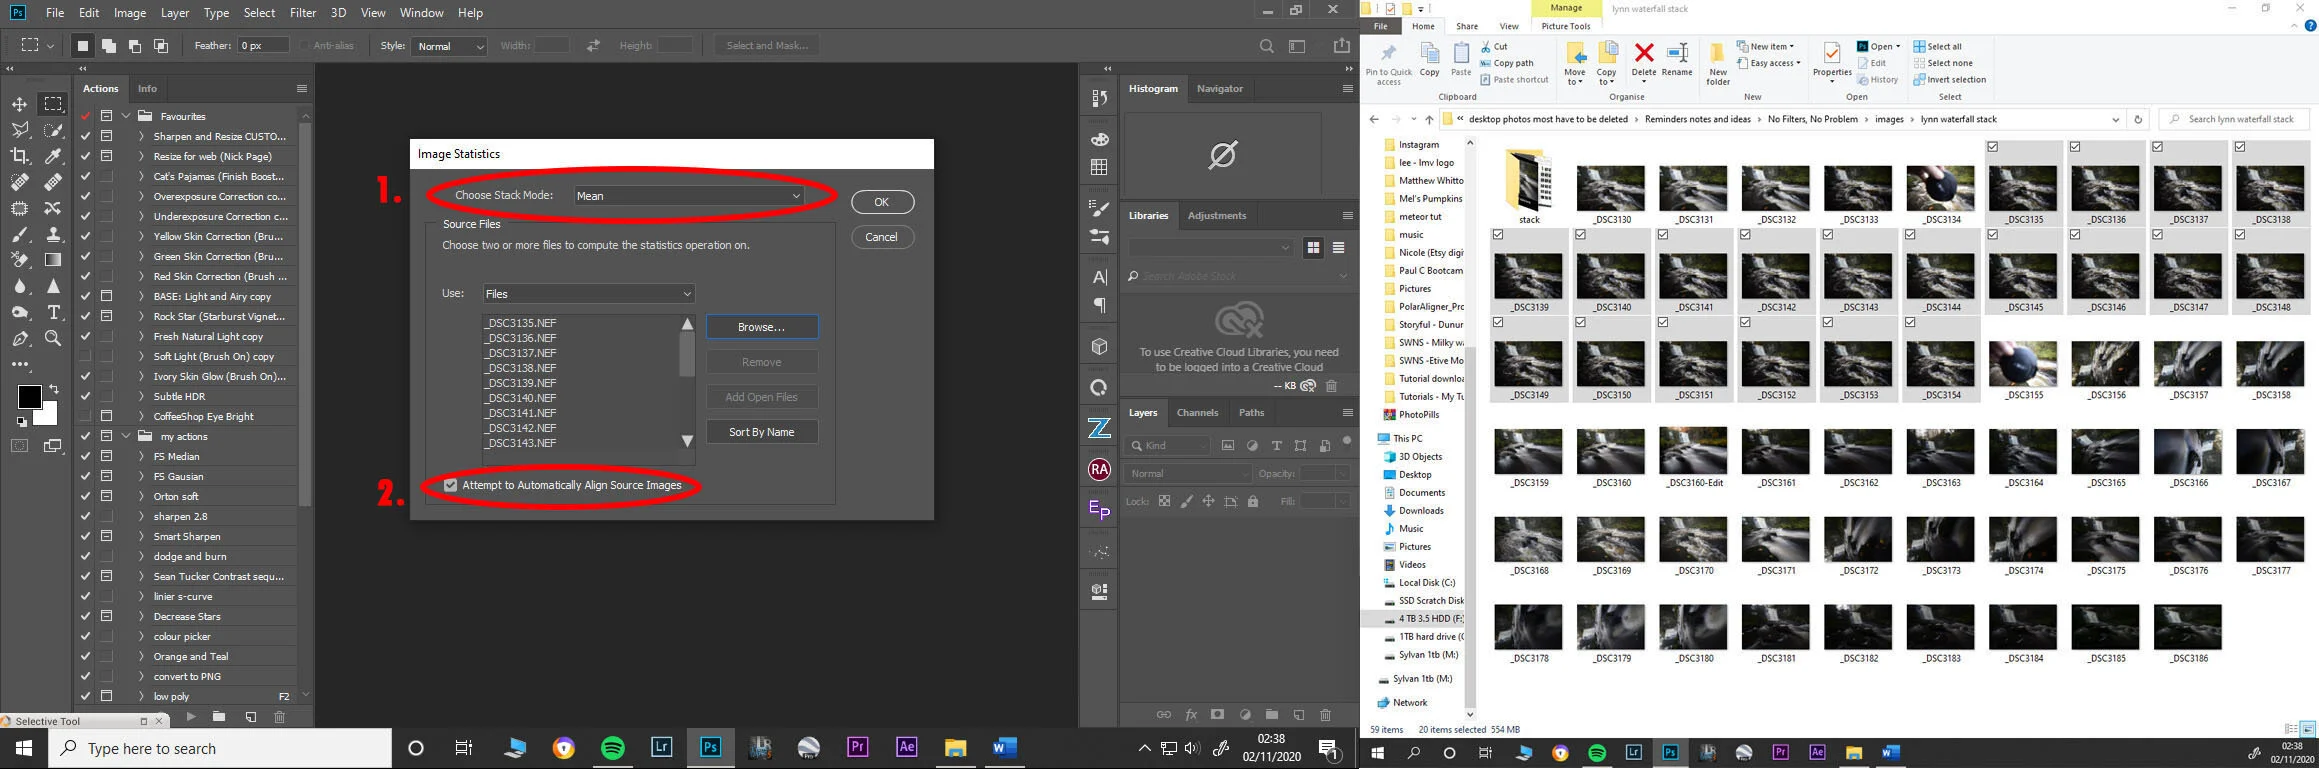The height and width of the screenshot is (769, 2319).
Task: Open the Use Files dropdown
Action: [588, 294]
